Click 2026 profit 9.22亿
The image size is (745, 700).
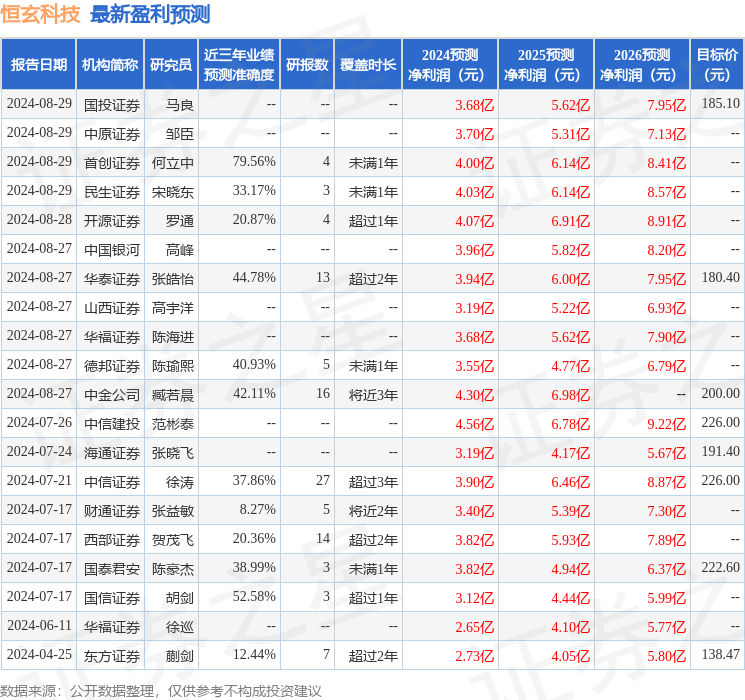tap(667, 424)
